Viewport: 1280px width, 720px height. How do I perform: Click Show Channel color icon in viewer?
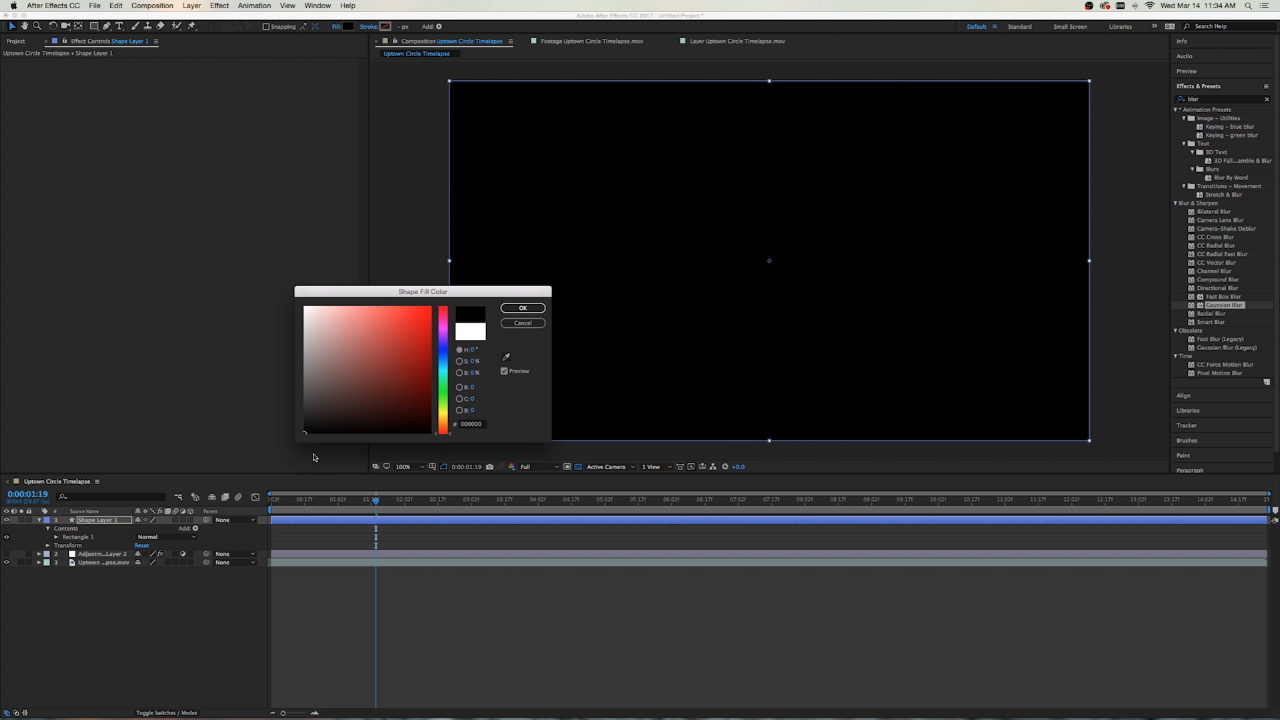(x=512, y=467)
